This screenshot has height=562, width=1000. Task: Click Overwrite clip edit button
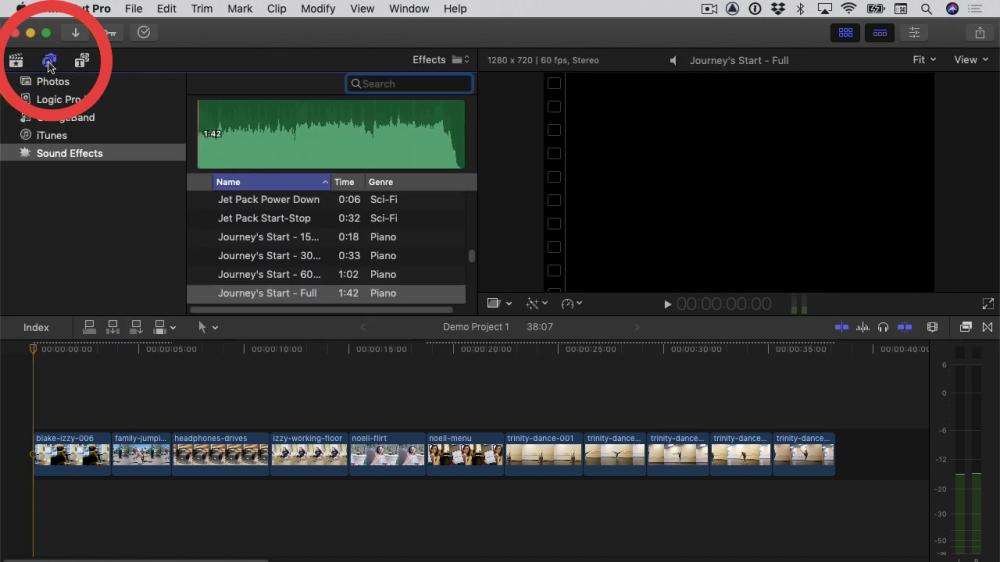(159, 327)
